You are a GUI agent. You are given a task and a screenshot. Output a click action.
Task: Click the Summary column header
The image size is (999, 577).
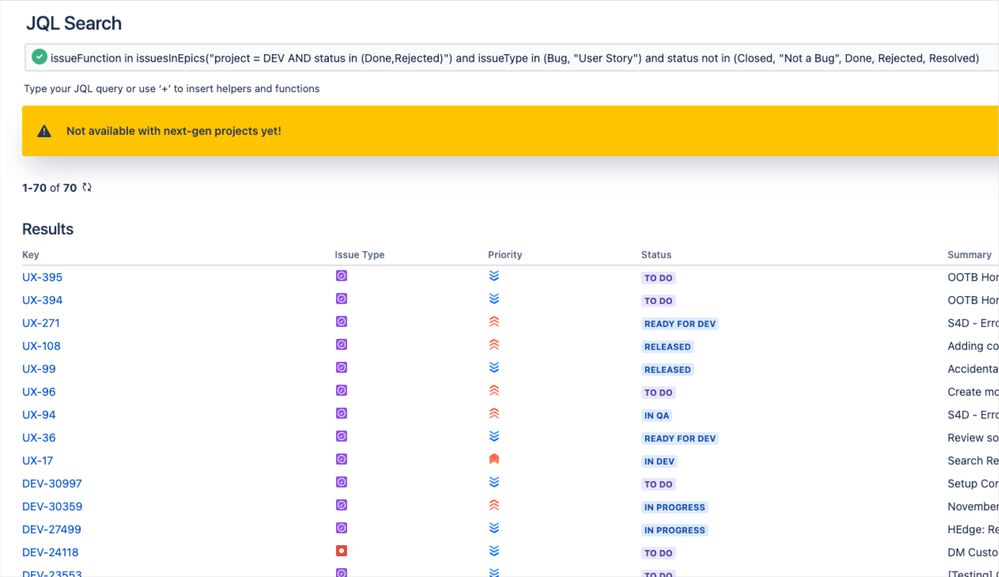pos(969,255)
